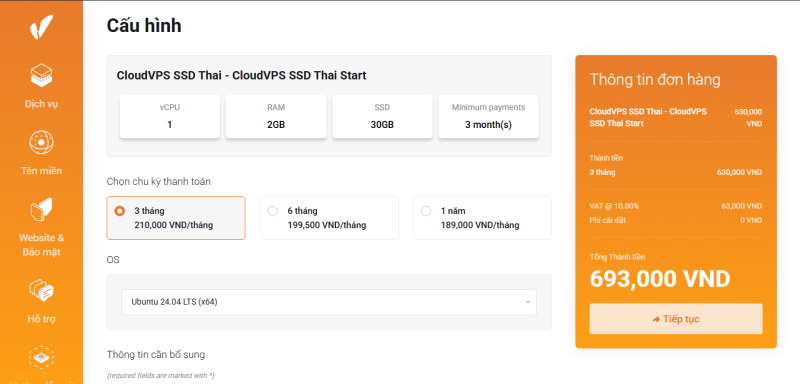Click the VAT @ 10.00% line
800x384 pixels.
[x=614, y=206]
